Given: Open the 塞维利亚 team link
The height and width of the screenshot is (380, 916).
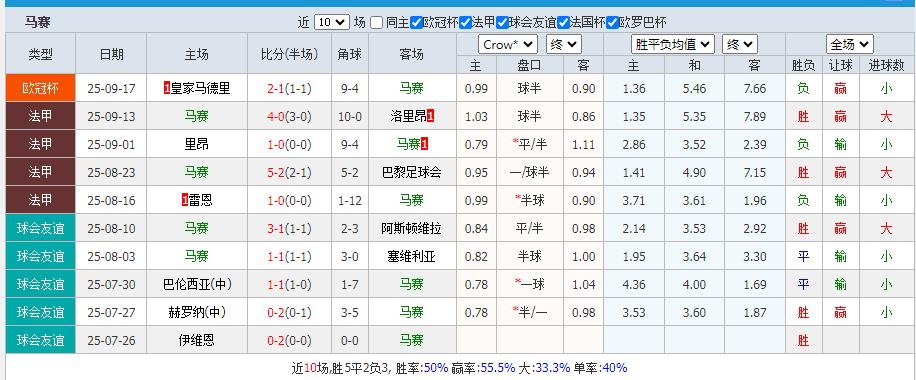Looking at the screenshot, I should coord(411,256).
